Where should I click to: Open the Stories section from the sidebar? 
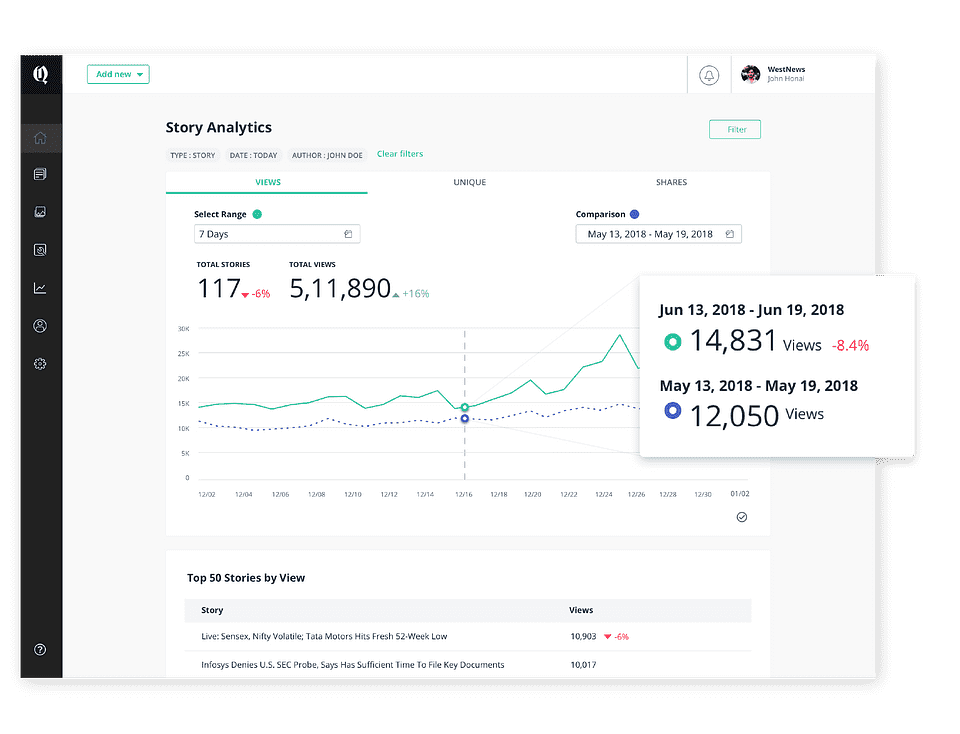pyautogui.click(x=40, y=173)
